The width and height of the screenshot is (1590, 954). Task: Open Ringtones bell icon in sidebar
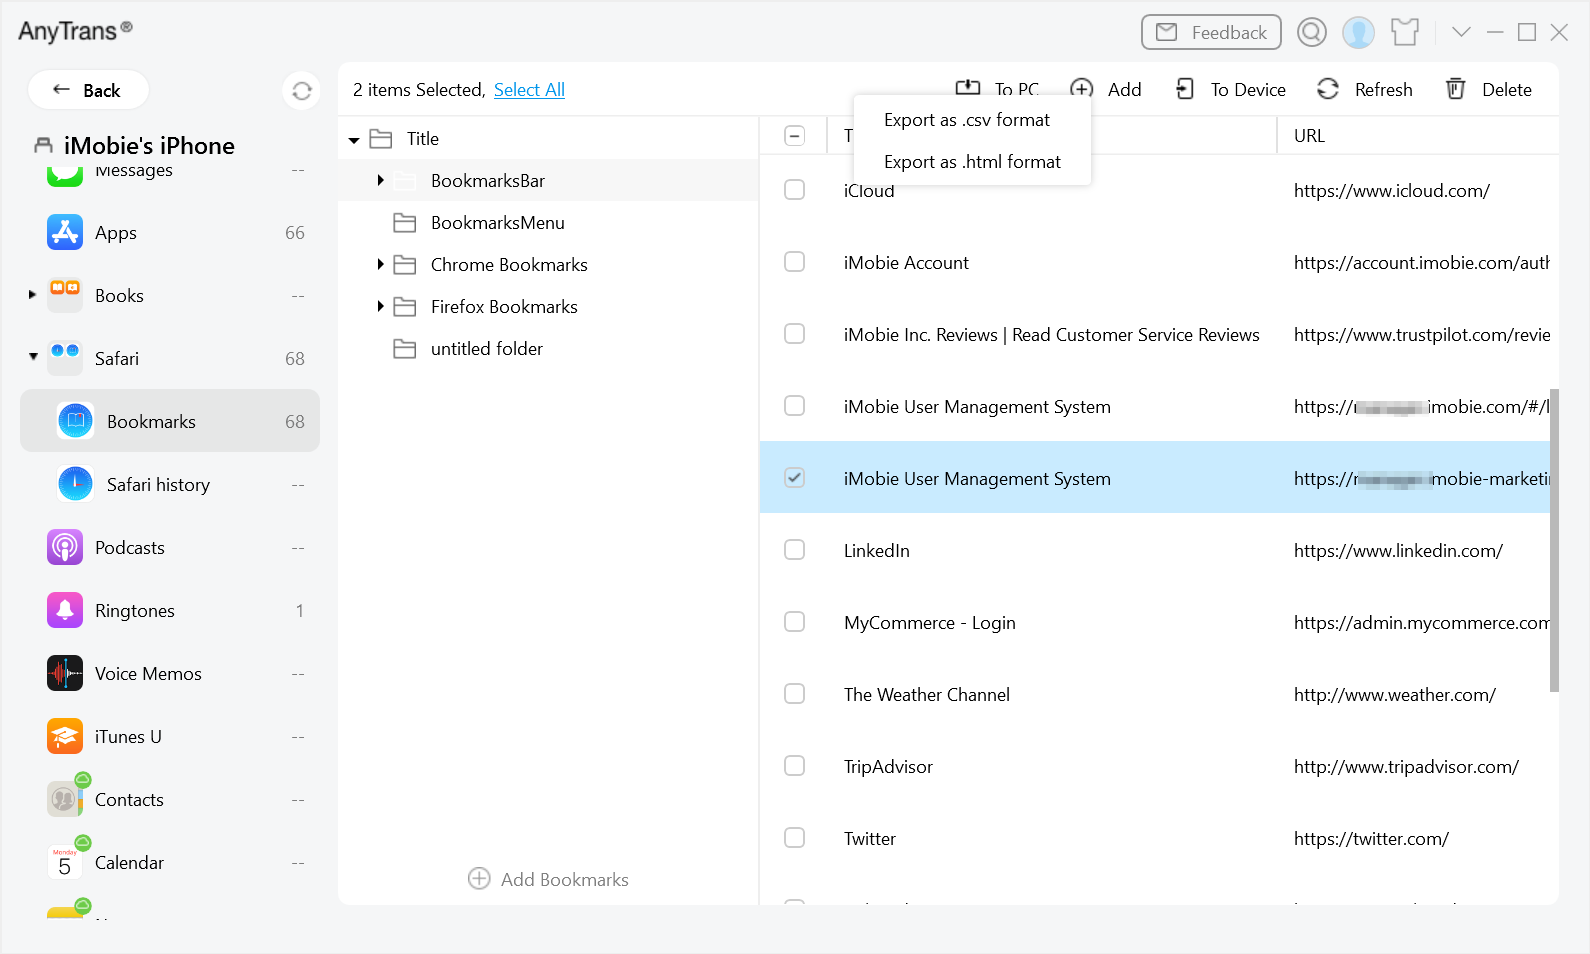(65, 610)
